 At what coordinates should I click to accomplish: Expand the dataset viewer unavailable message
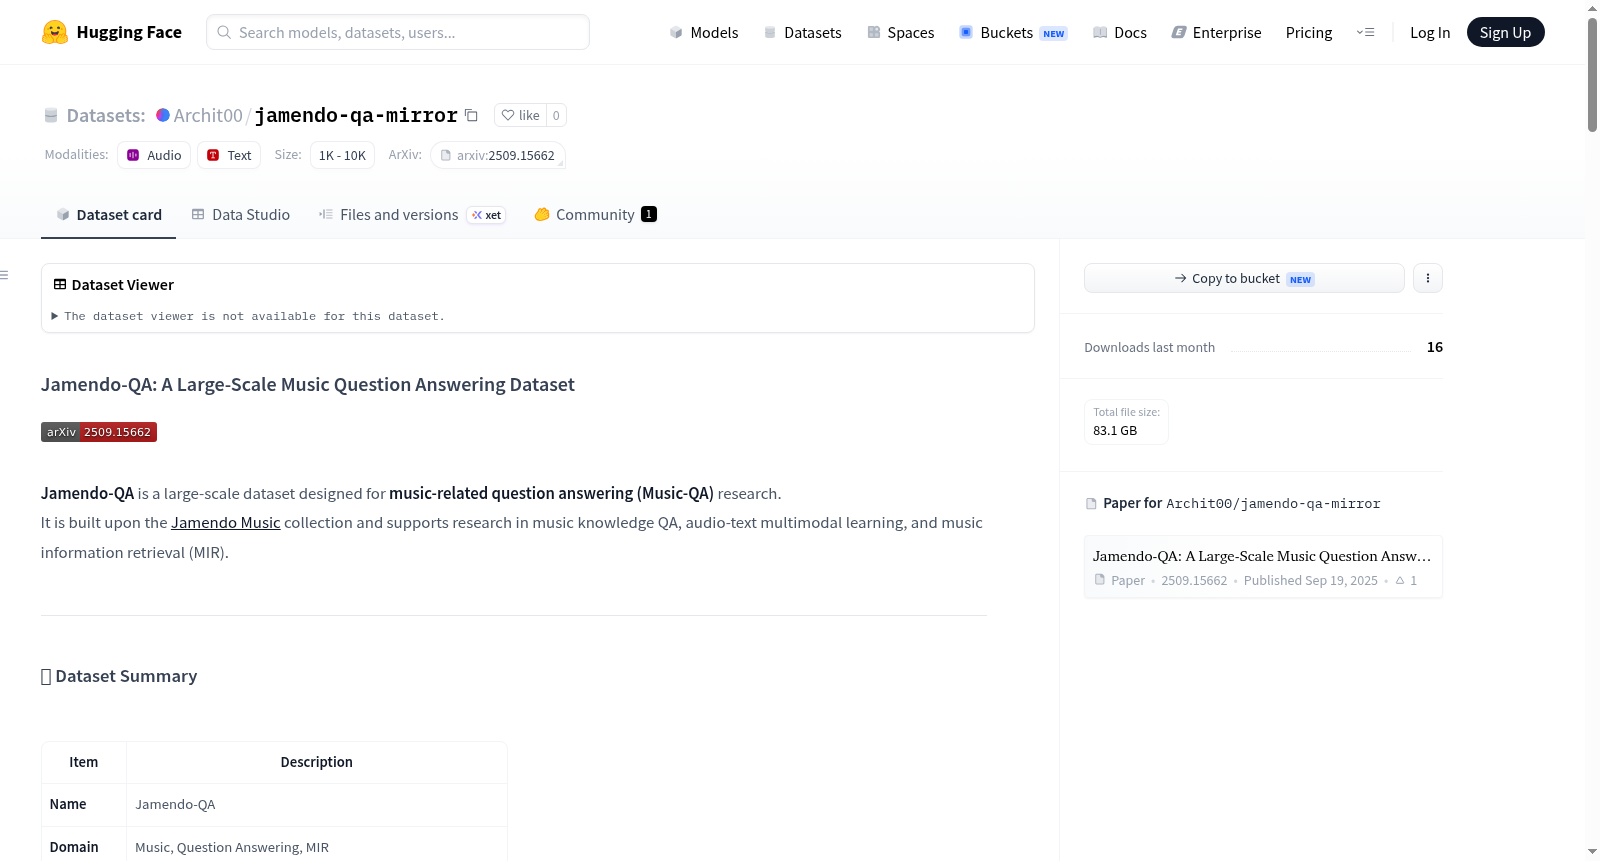(x=248, y=316)
